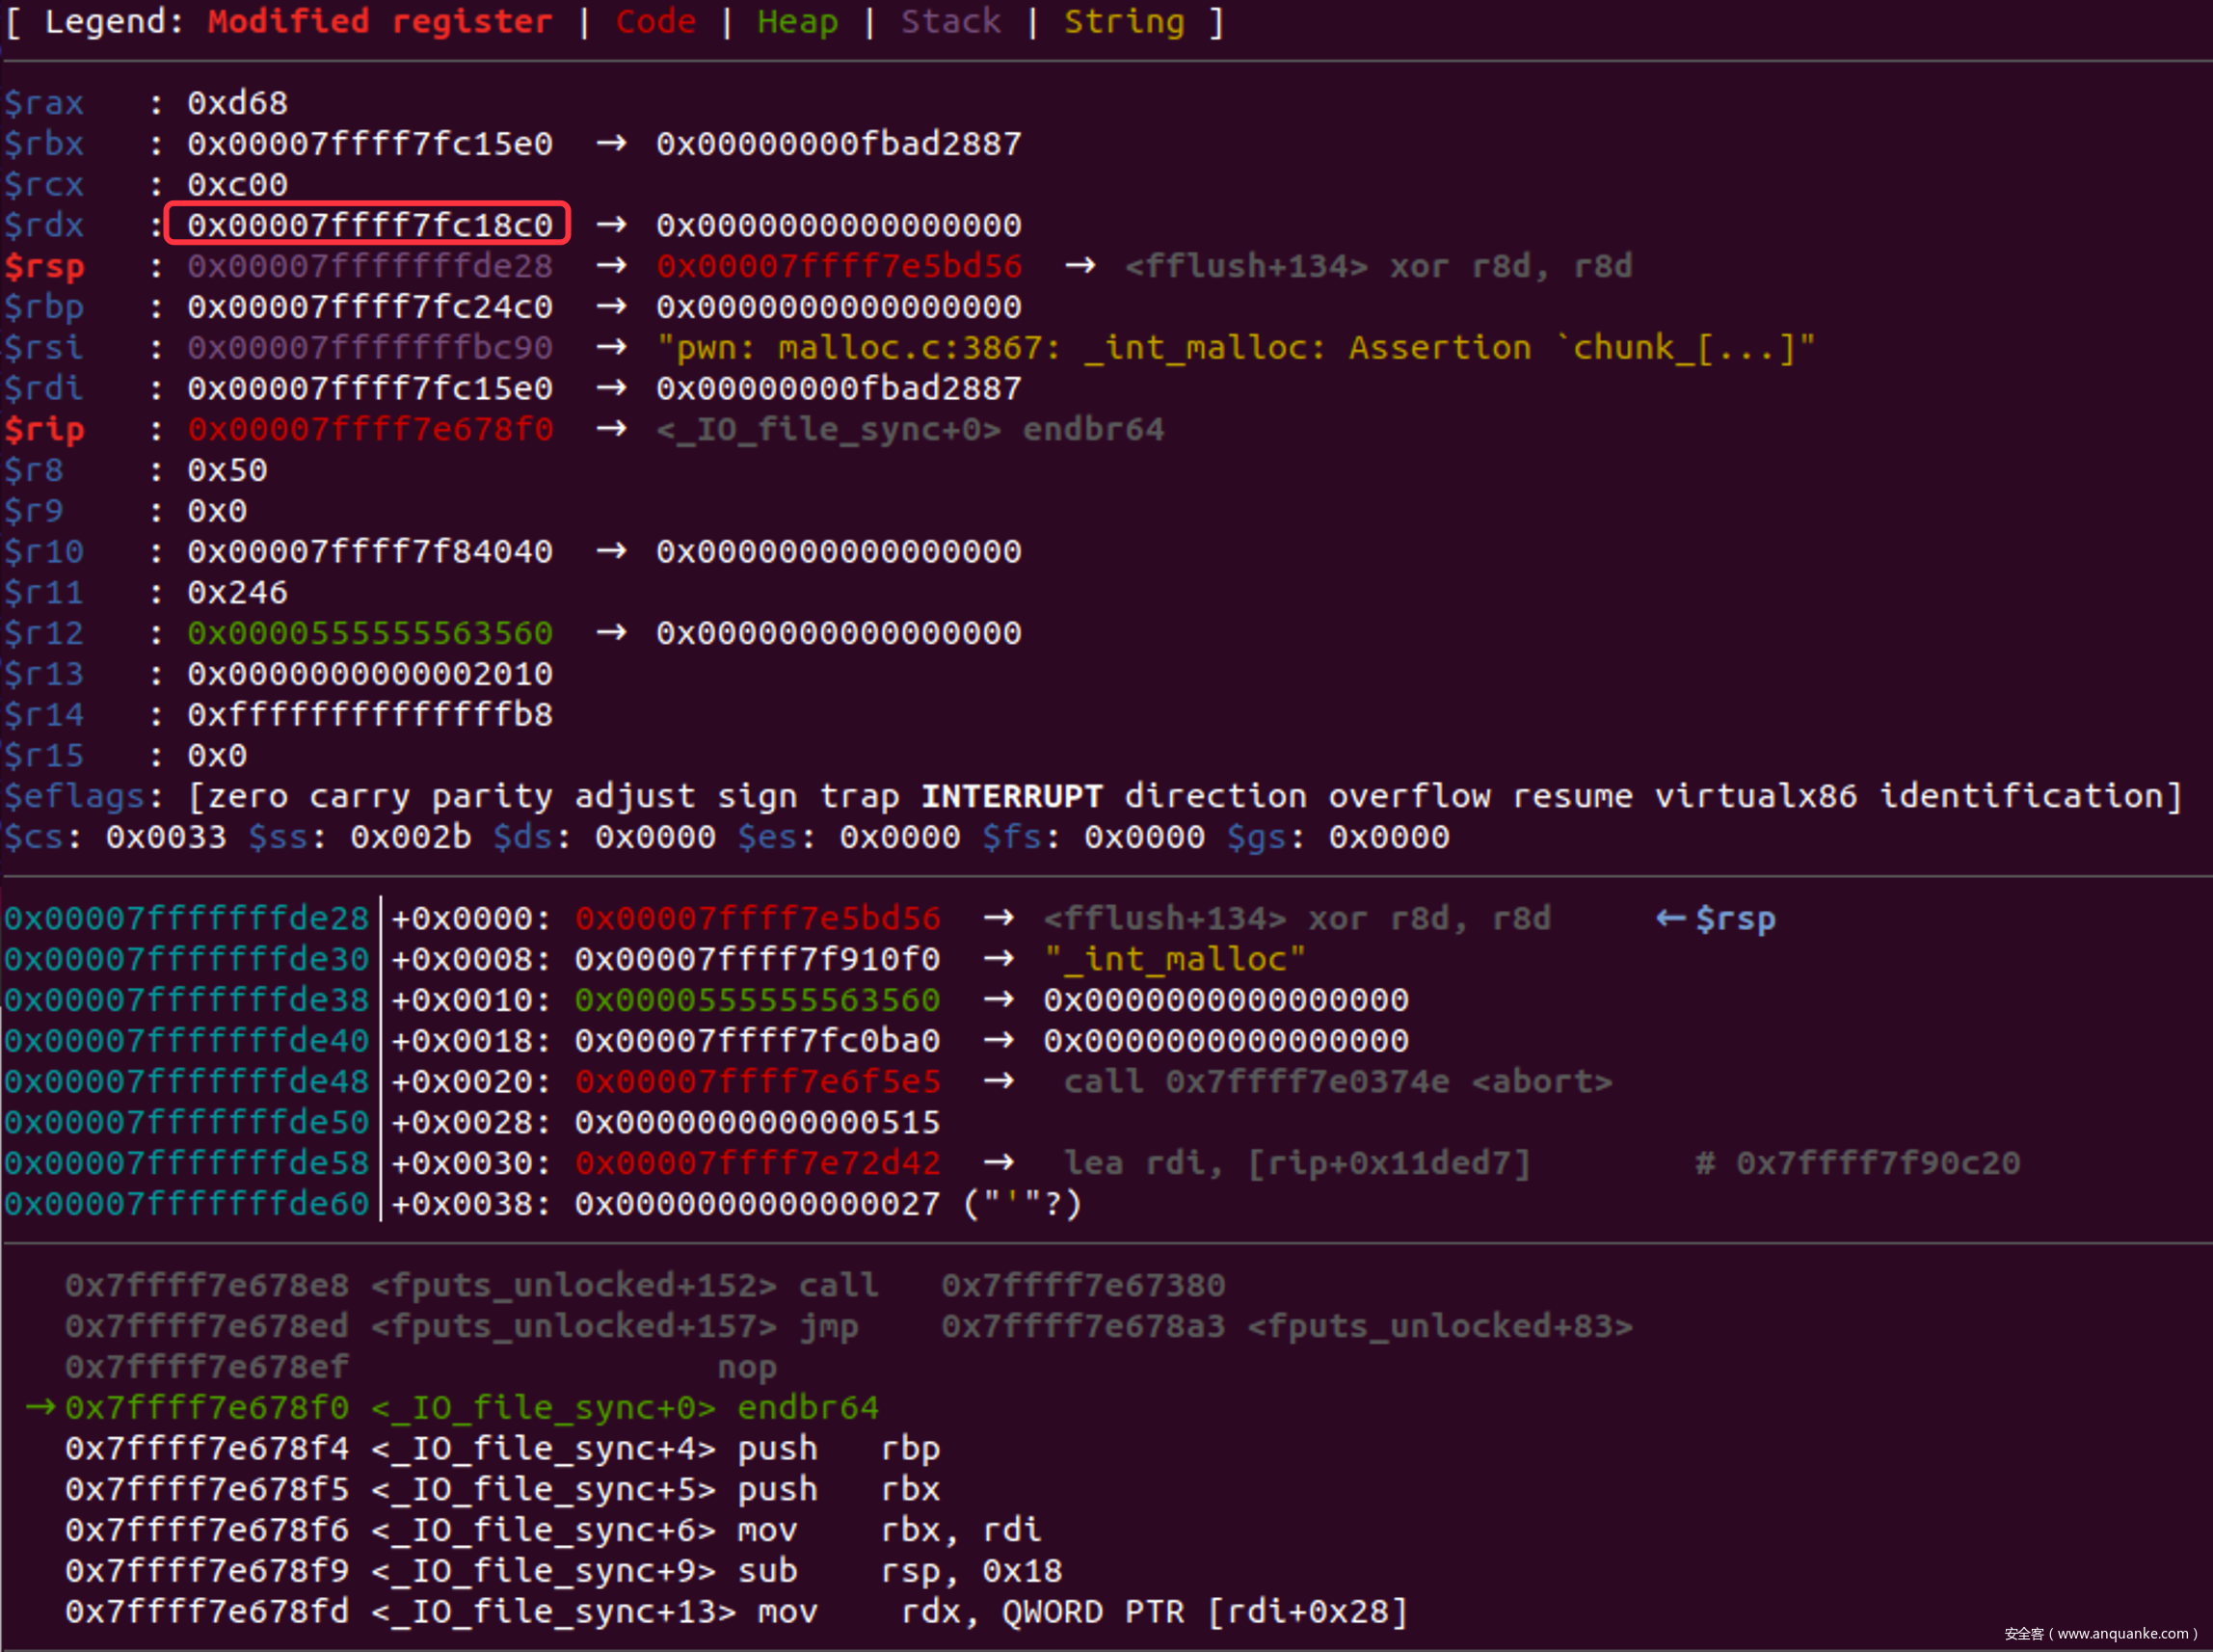
Task: Click the 'call 0x7ffff7e0374e <abort>' text
Action: tap(1337, 1081)
